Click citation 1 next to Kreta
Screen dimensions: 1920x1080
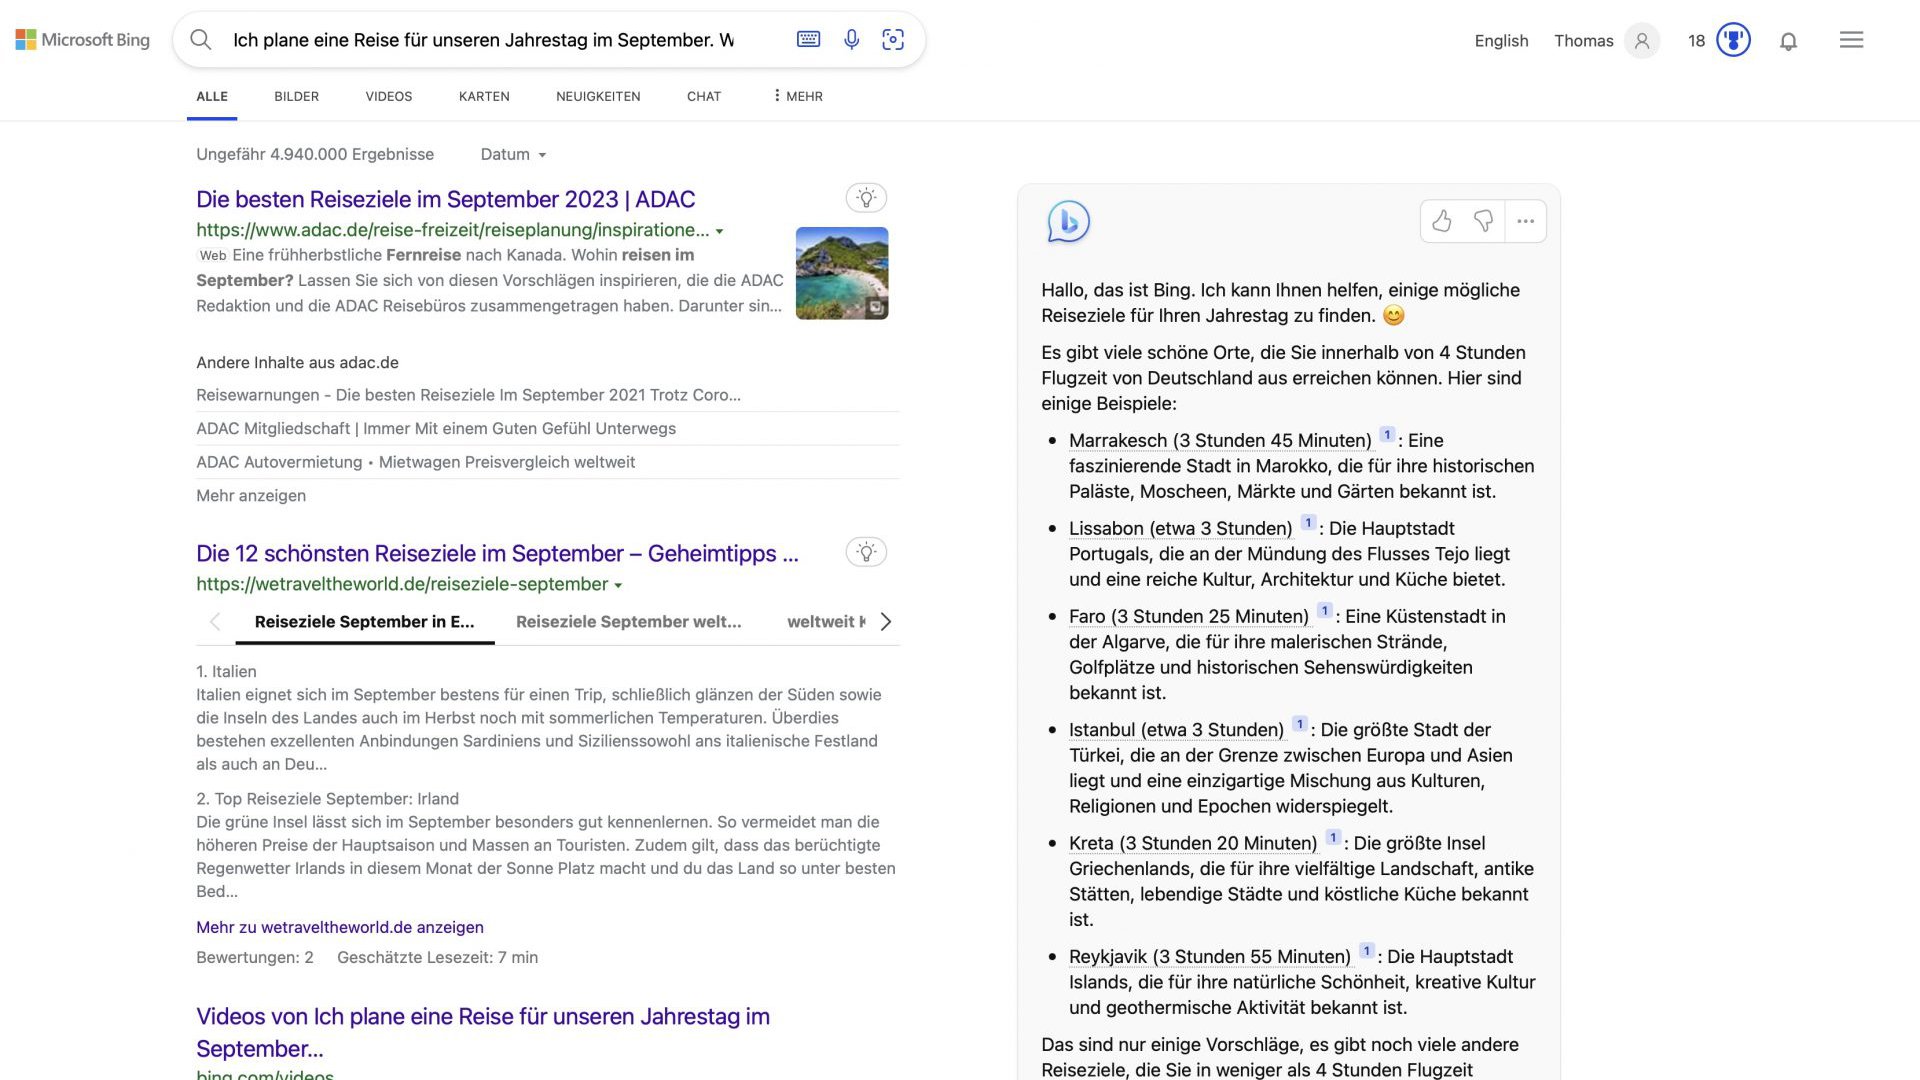tap(1333, 838)
